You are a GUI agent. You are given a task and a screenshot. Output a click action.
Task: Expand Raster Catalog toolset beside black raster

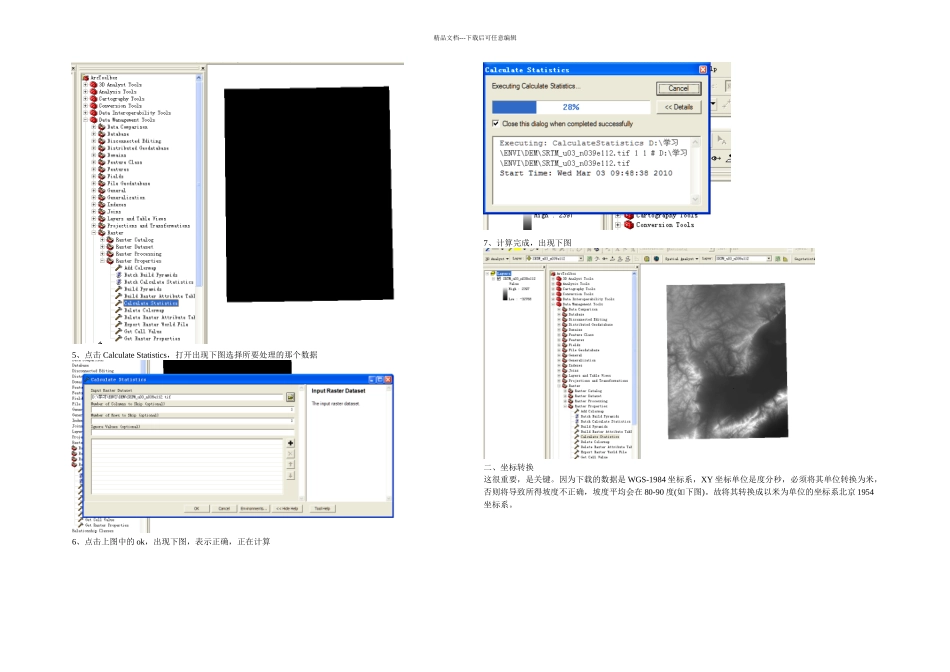pos(102,240)
